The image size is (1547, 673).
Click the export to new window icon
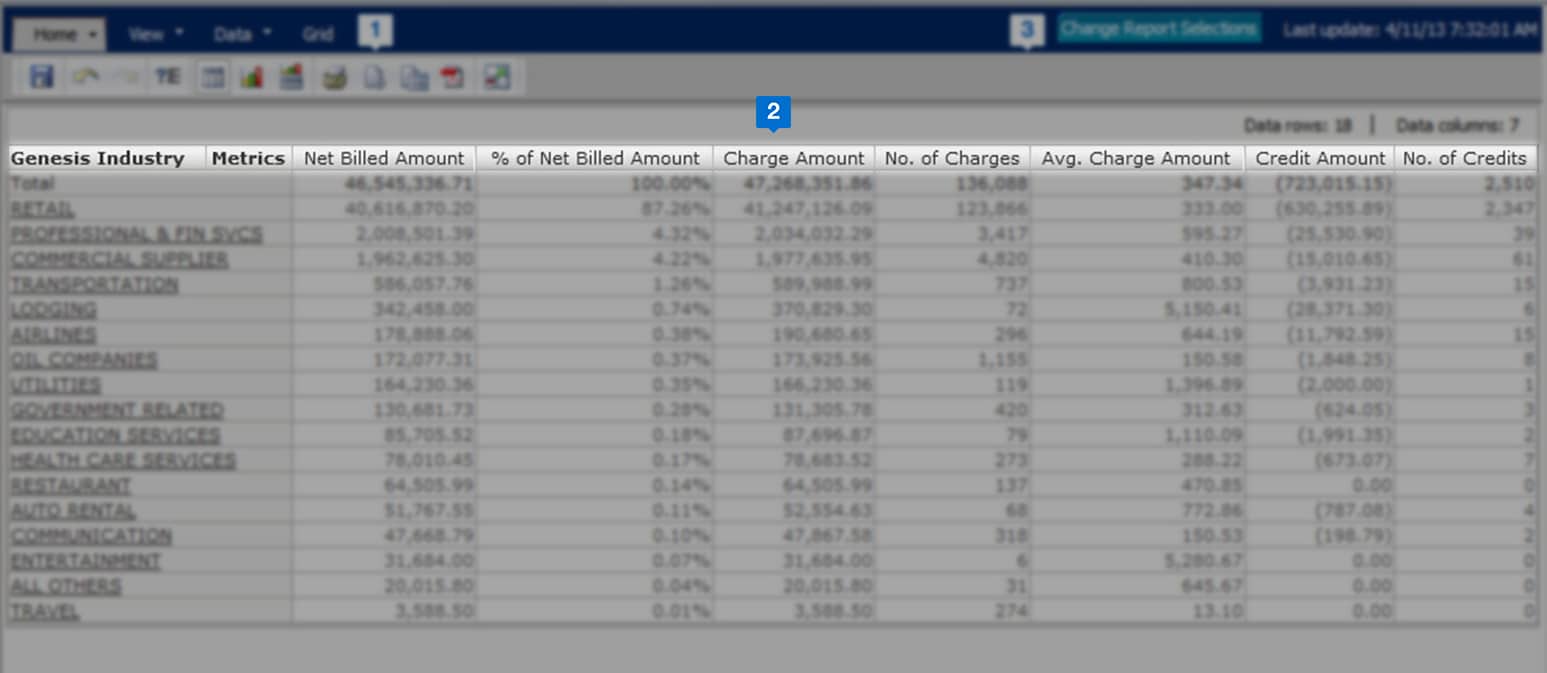(497, 76)
